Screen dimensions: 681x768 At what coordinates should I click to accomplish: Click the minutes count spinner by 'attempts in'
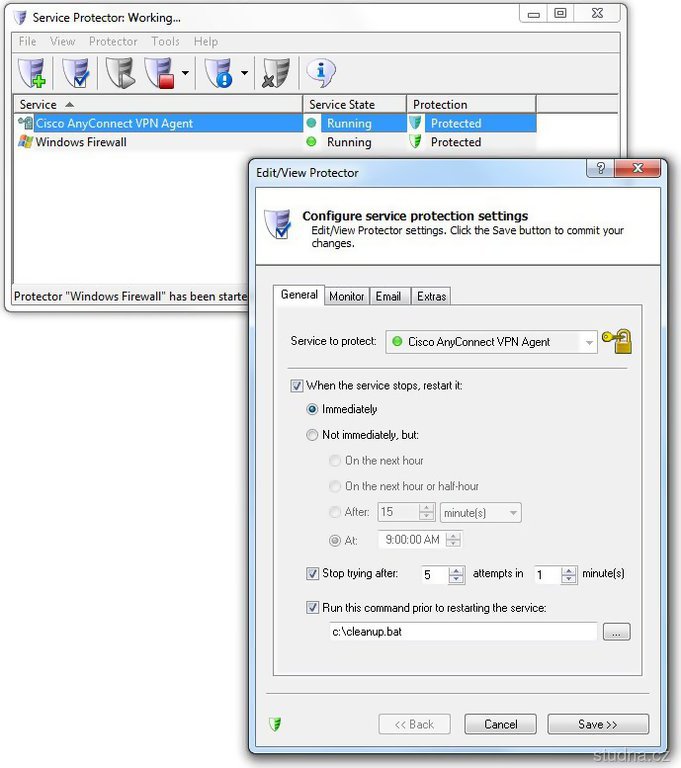click(x=569, y=575)
